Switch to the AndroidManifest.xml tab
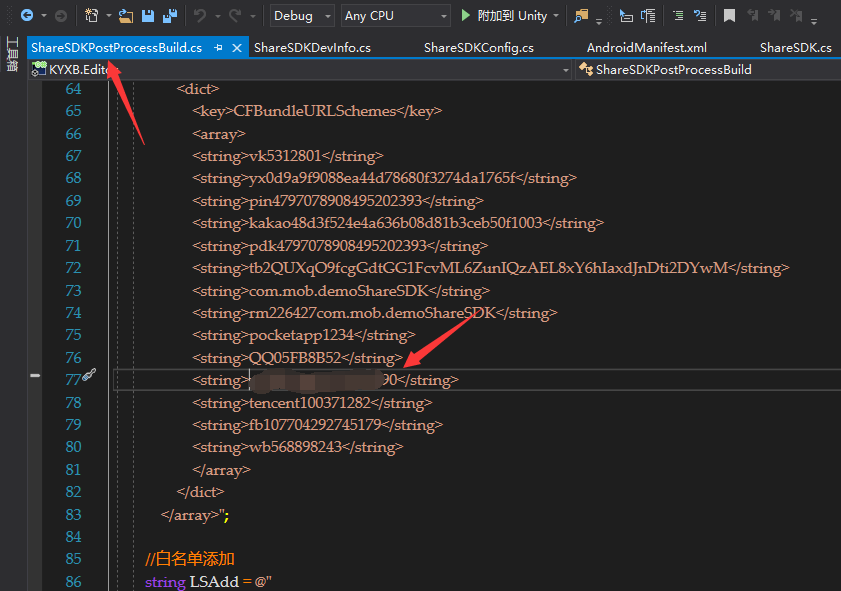The width and height of the screenshot is (841, 591). (646, 48)
